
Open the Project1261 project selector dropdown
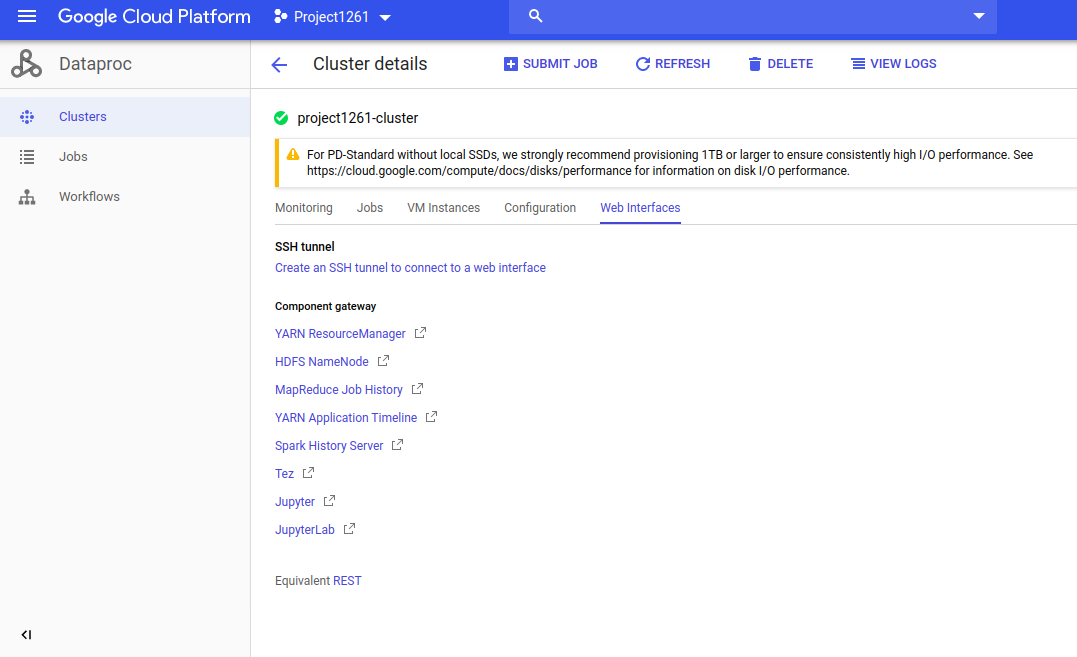tap(332, 17)
